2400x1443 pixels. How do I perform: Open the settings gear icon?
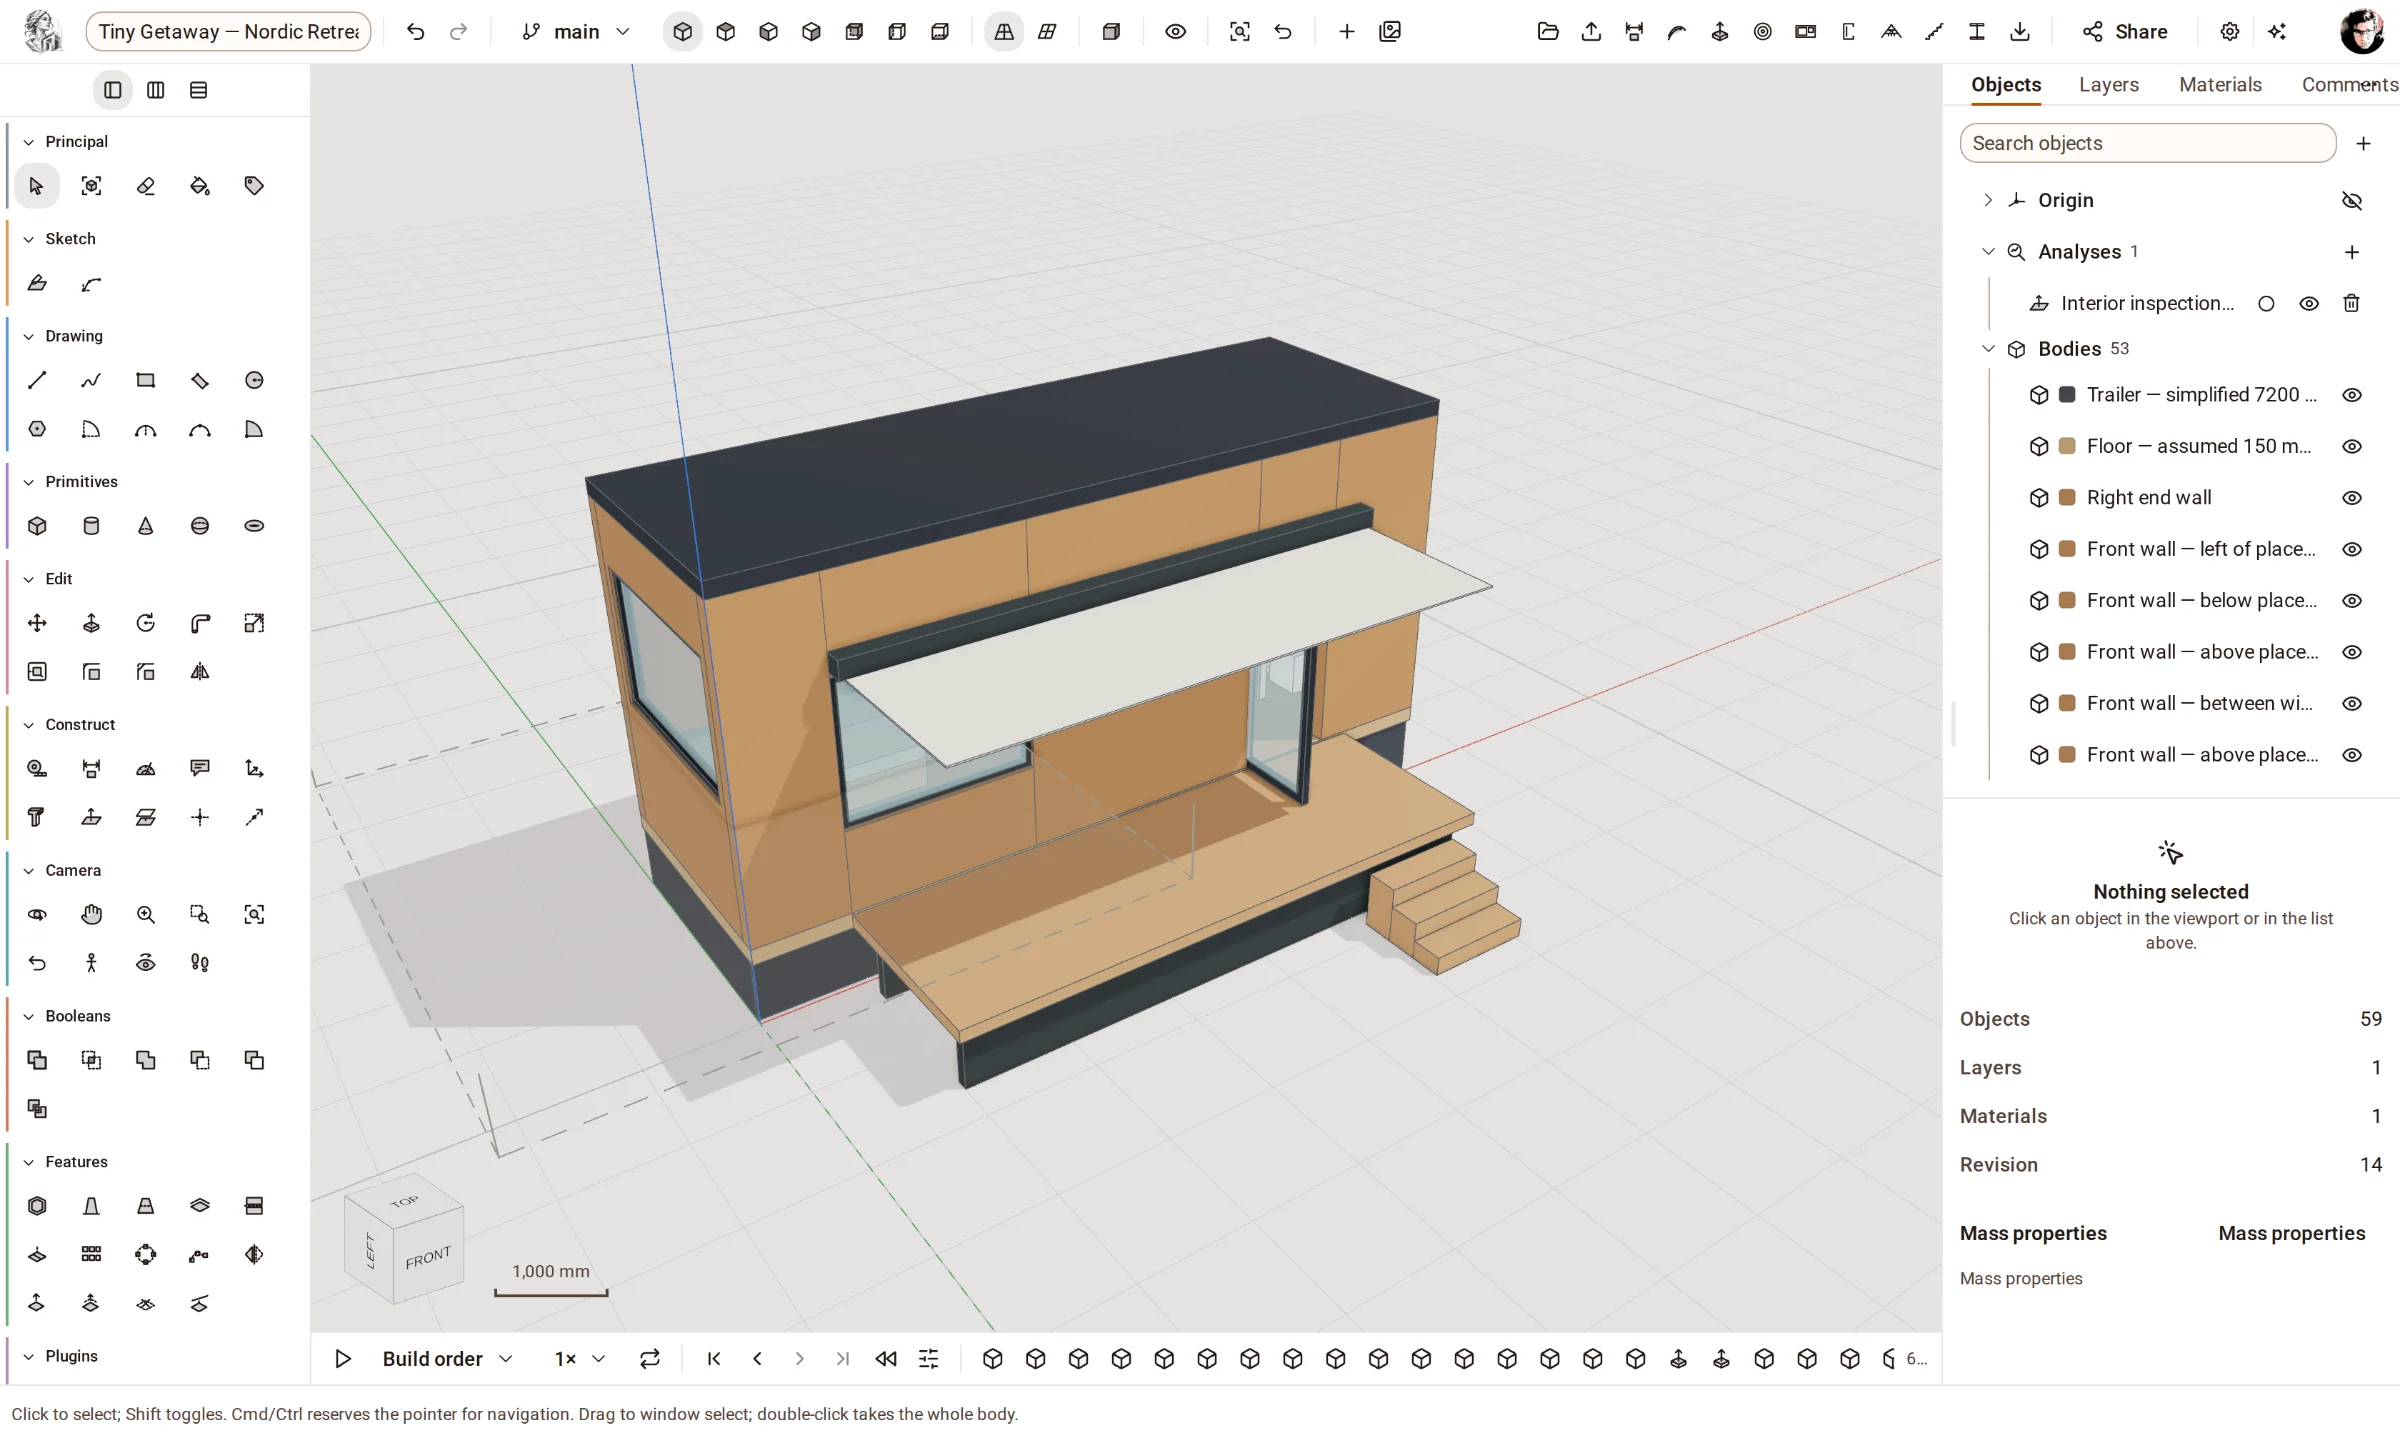[2229, 32]
